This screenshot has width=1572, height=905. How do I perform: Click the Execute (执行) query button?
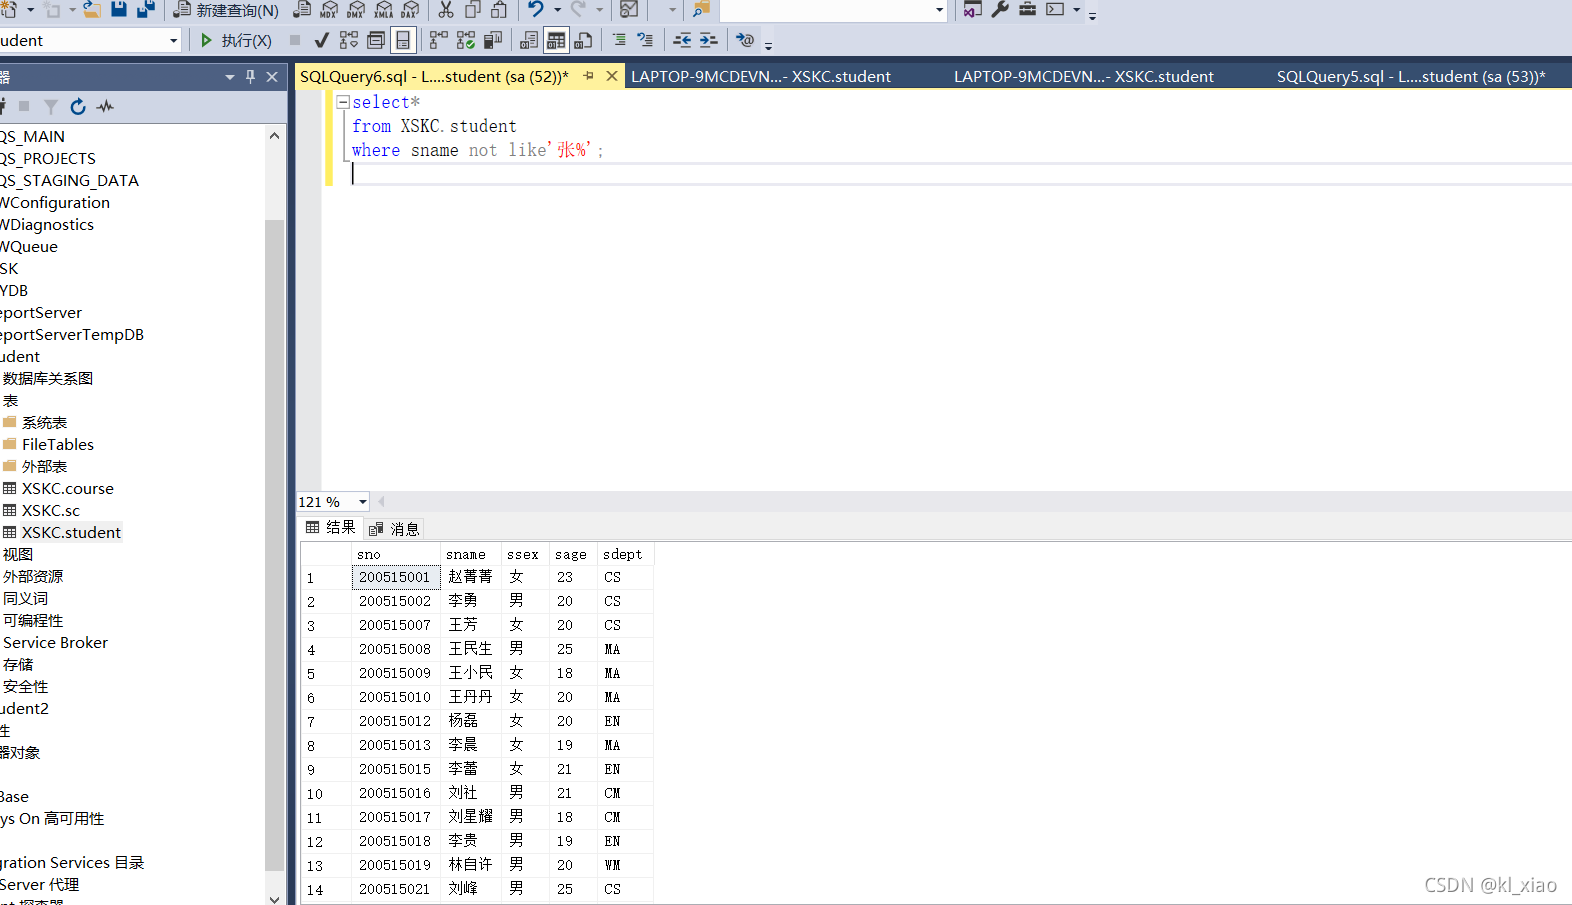[x=235, y=40]
